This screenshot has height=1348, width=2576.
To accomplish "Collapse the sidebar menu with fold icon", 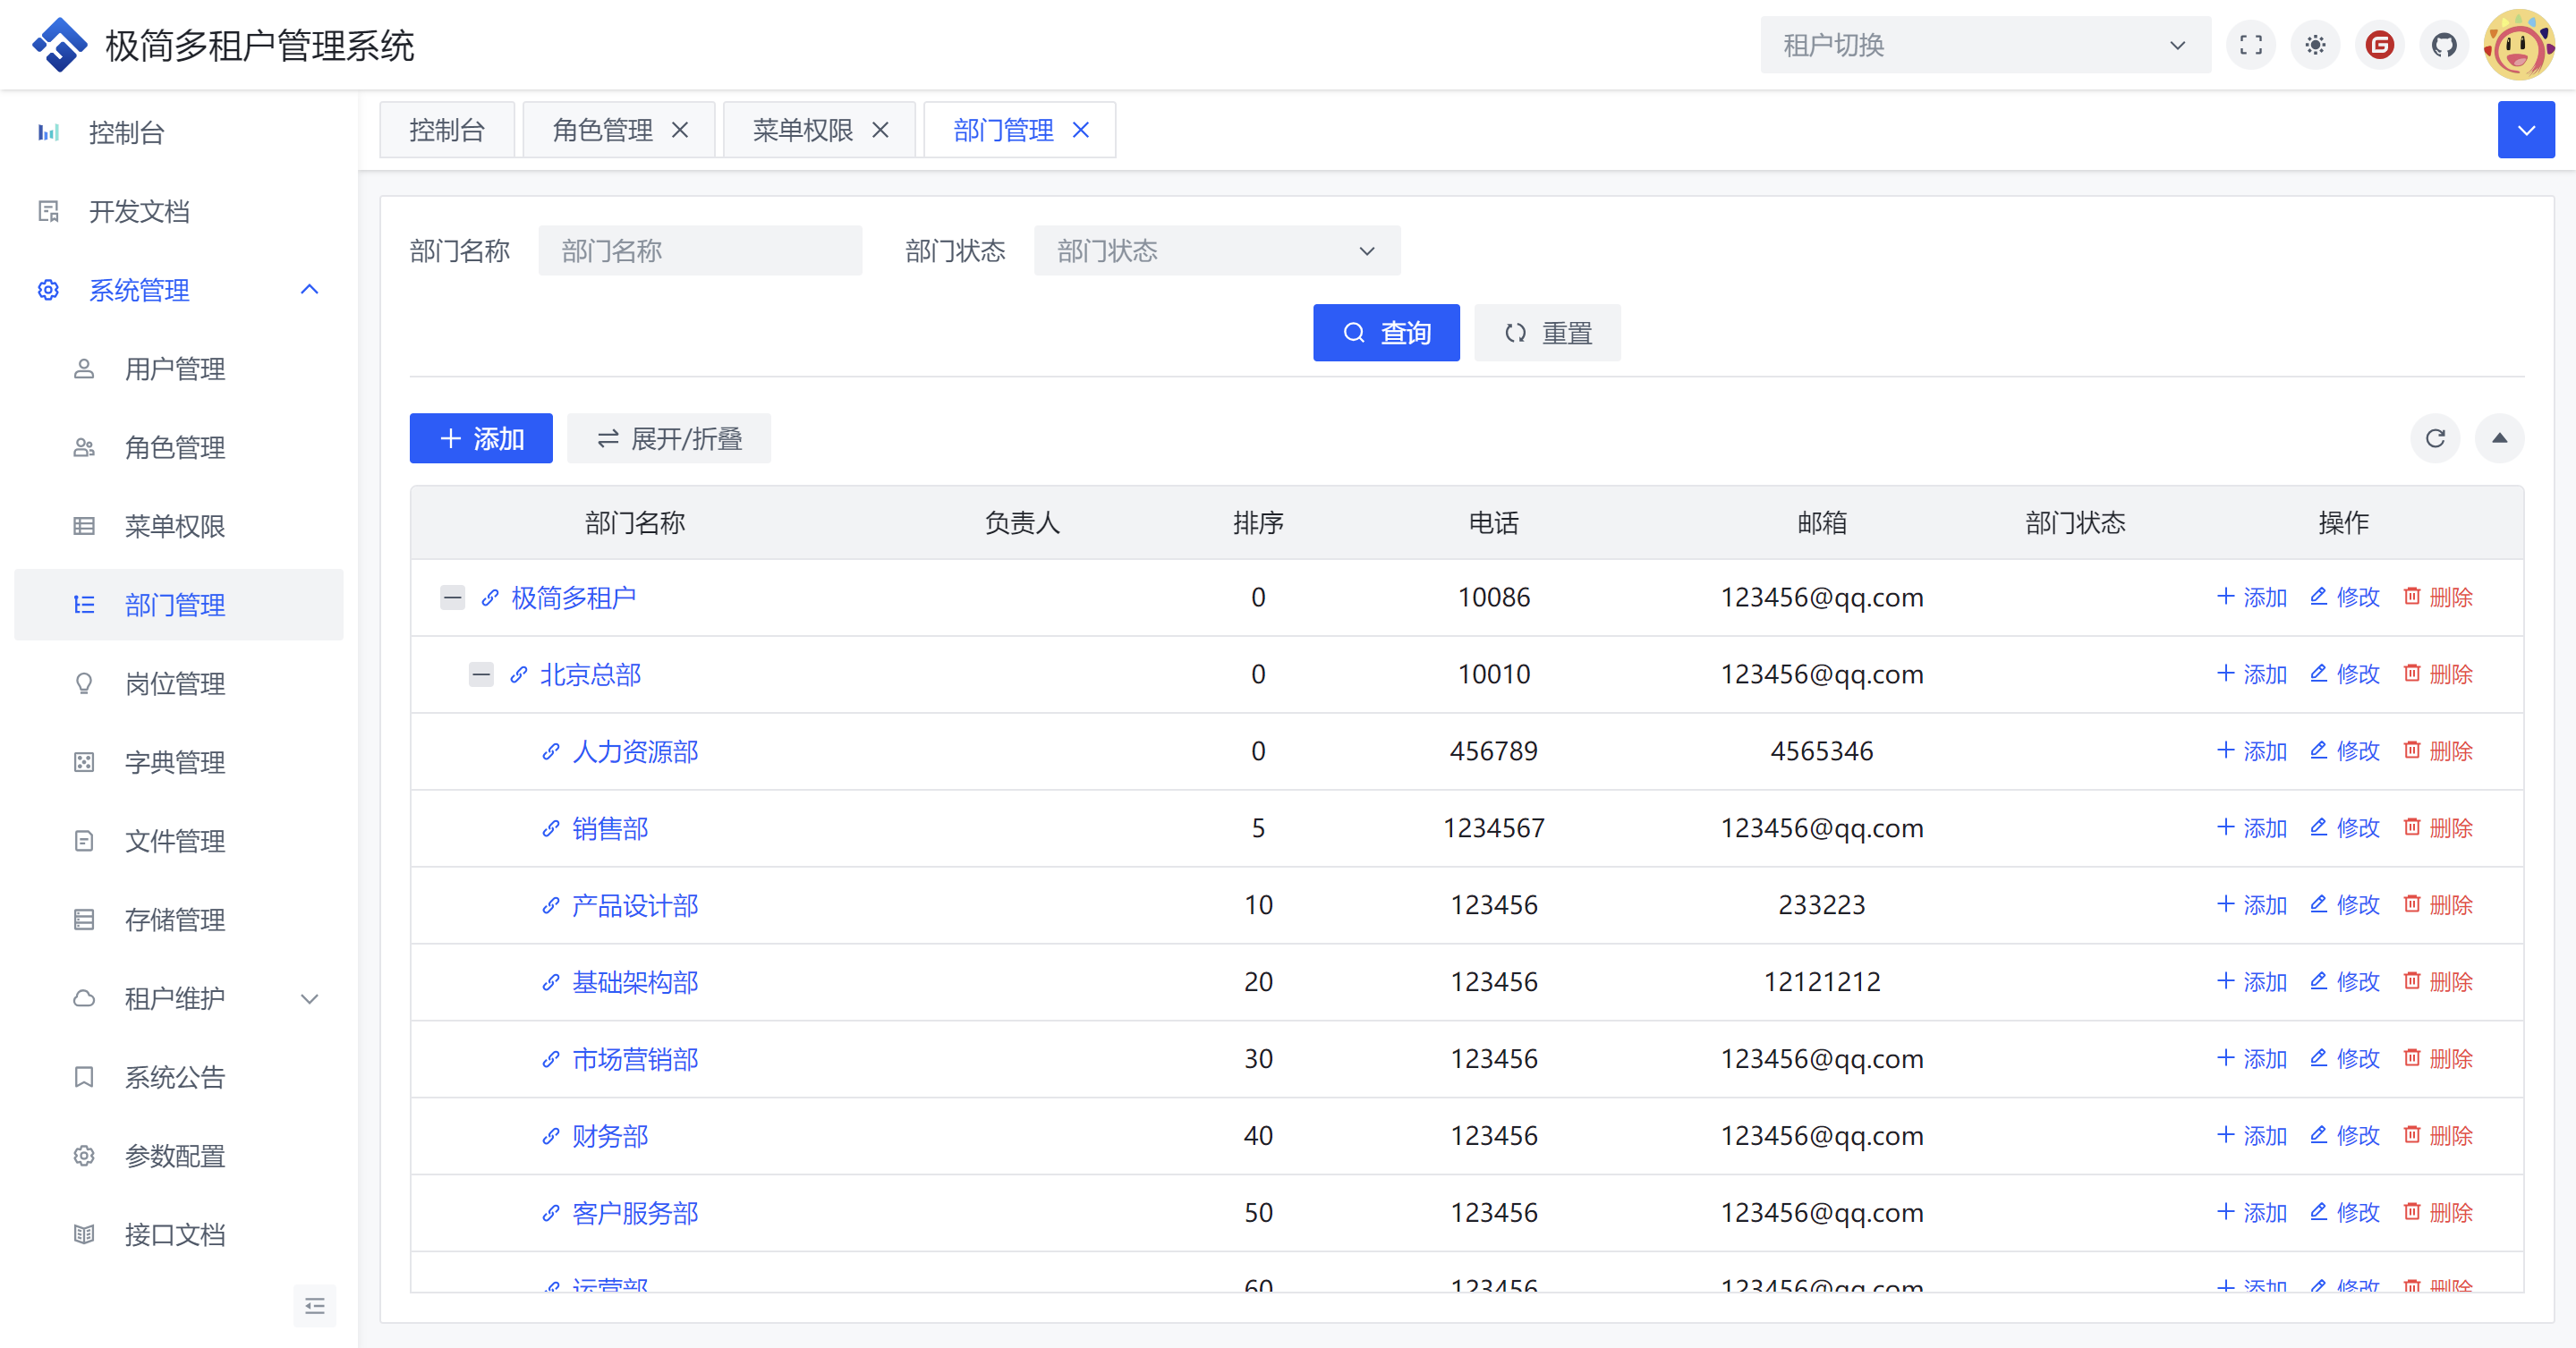I will click(x=314, y=1305).
